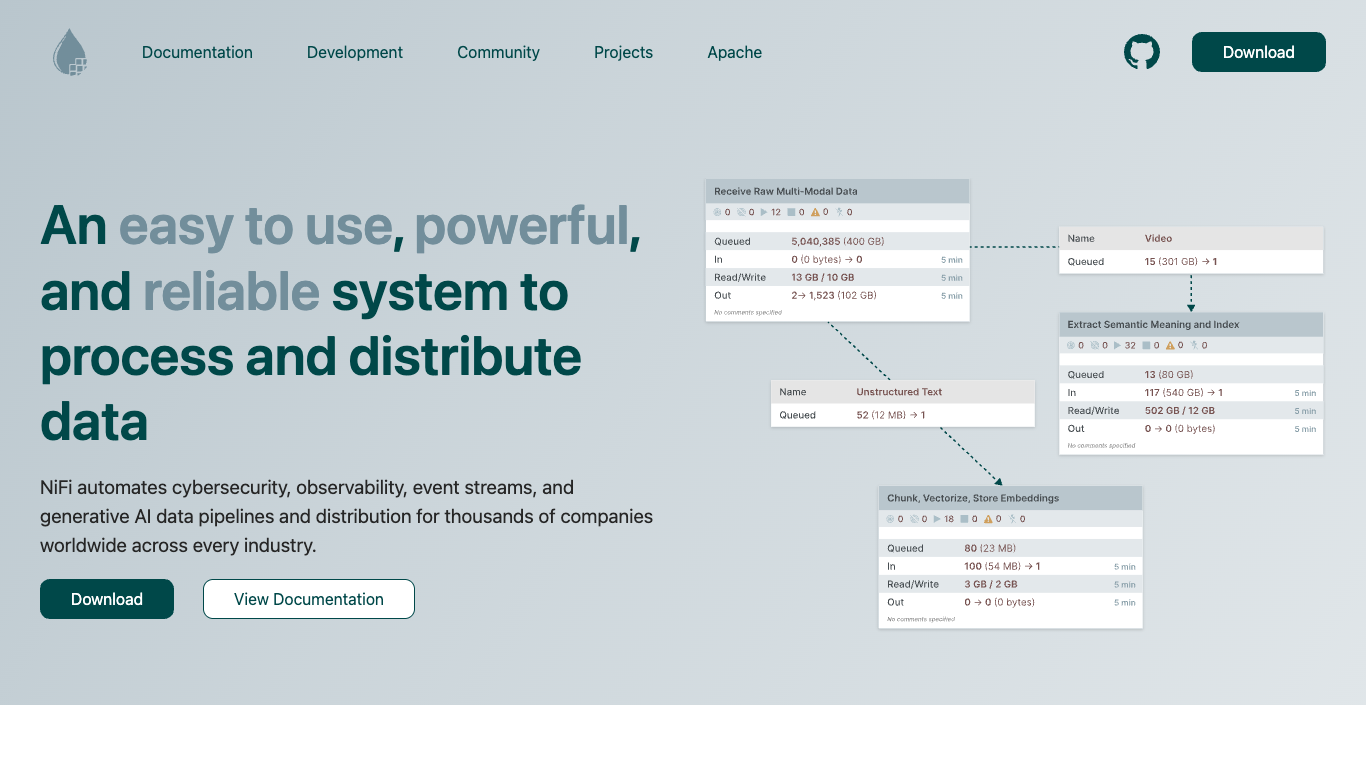Click not-transmitting icon in Extract Semantic Meaning card
This screenshot has height=768, width=1366.
point(1094,345)
